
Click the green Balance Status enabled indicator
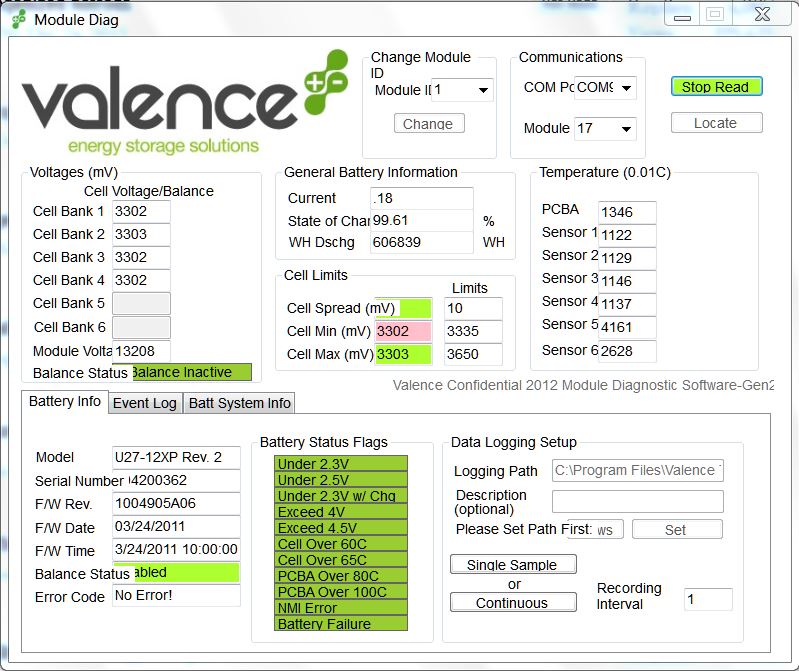point(176,573)
